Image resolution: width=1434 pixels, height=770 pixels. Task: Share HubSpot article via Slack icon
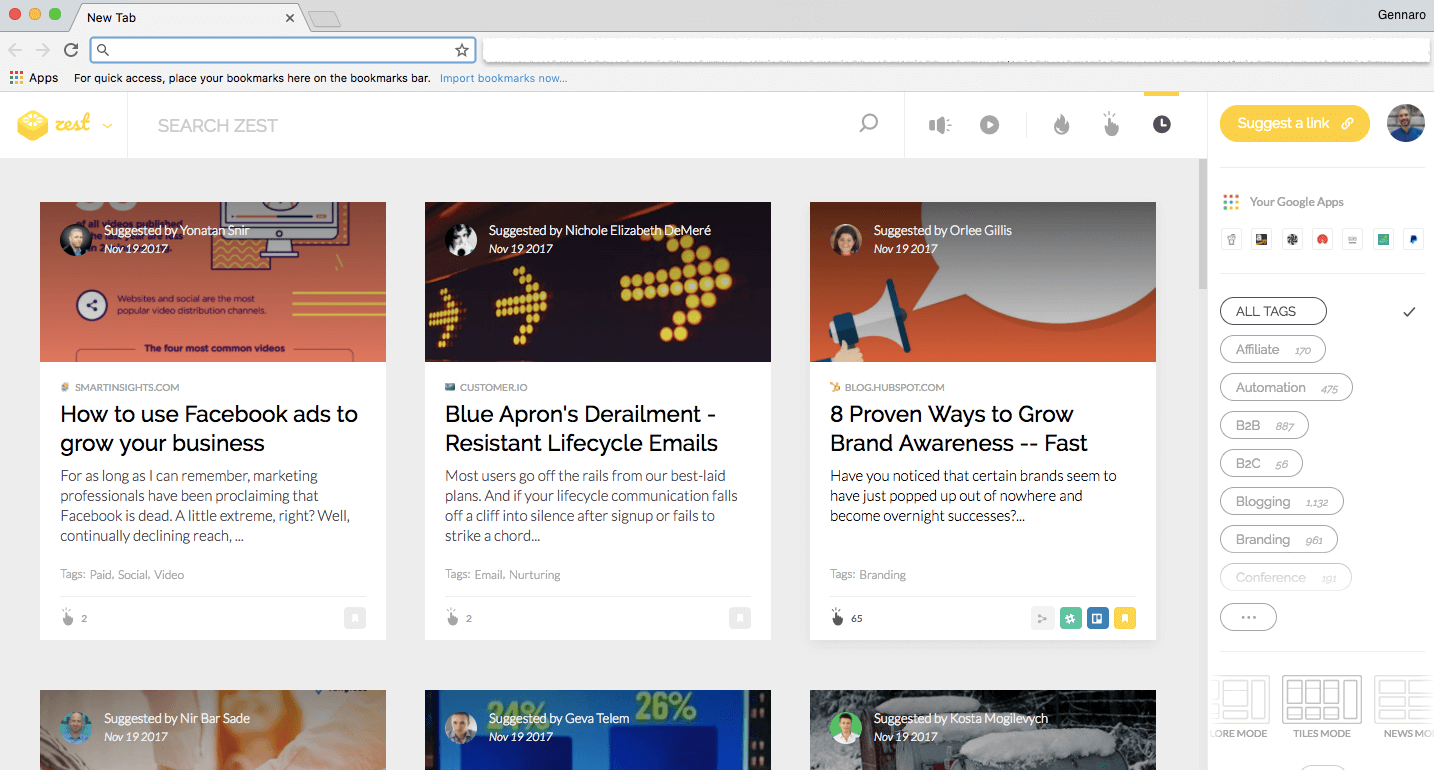(1070, 618)
